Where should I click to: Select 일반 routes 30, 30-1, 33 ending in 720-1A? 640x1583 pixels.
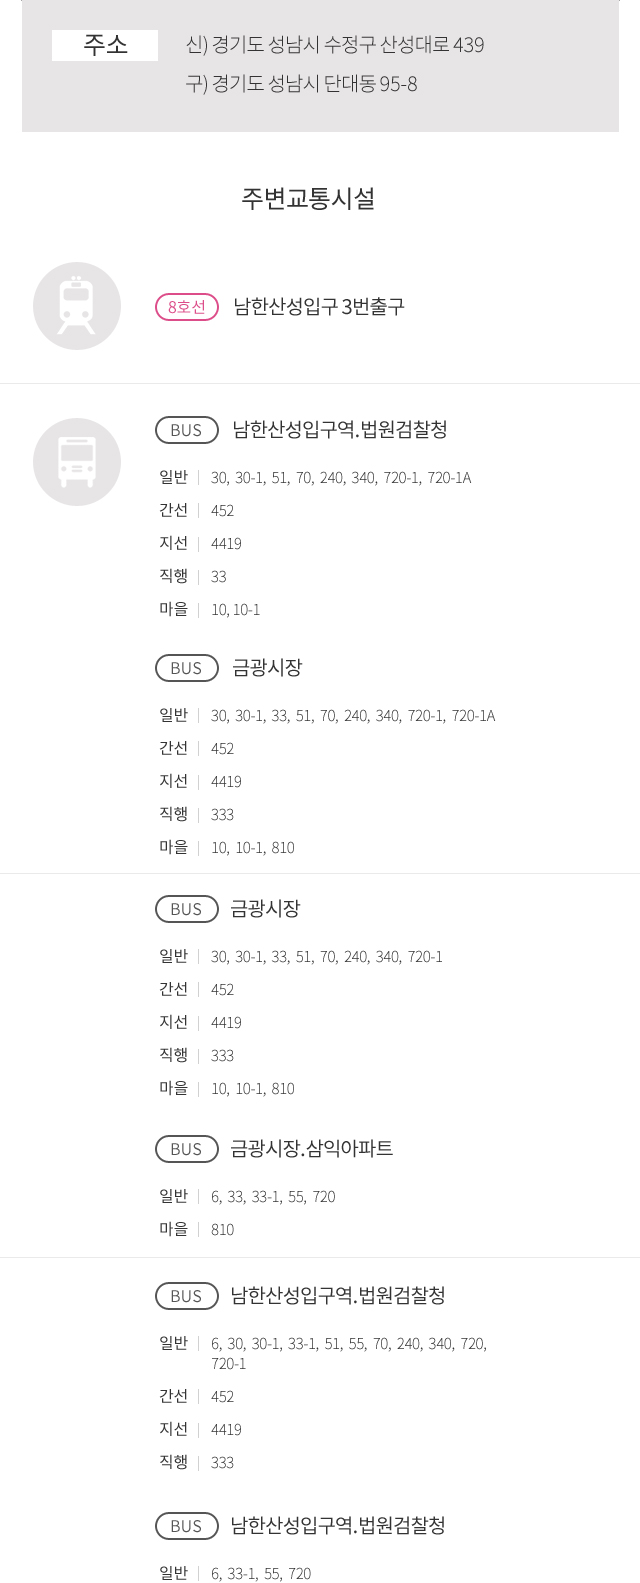(x=353, y=716)
